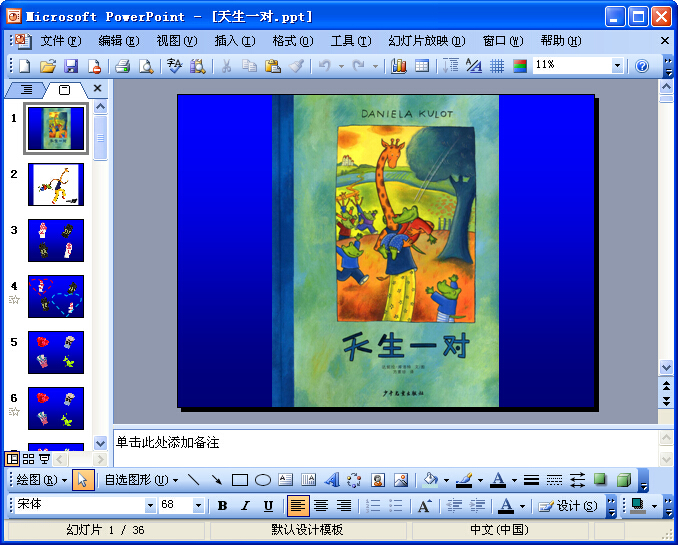Insert a chart using the chart icon
The height and width of the screenshot is (545, 678).
398,66
